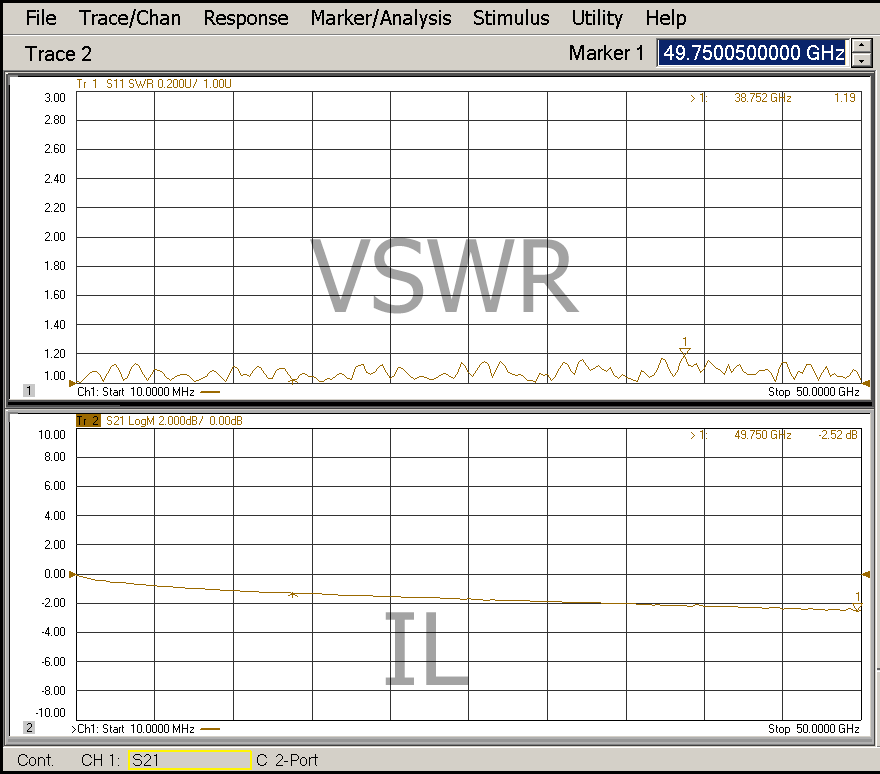Screen dimensions: 880x774
Task: Open the File menu
Action: [x=40, y=18]
